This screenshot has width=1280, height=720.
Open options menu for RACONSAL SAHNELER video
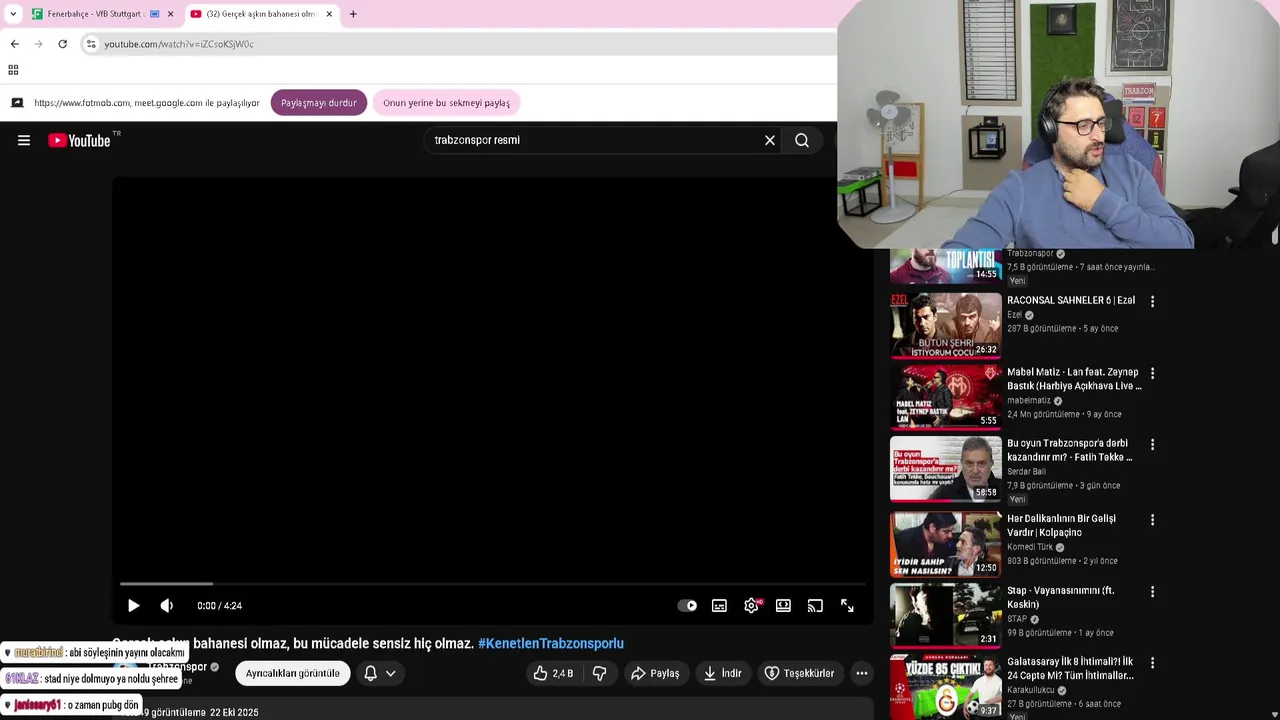click(x=1152, y=301)
